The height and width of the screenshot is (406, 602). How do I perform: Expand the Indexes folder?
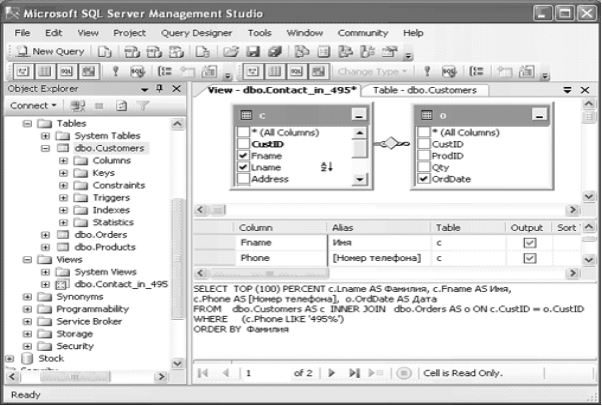pos(63,210)
